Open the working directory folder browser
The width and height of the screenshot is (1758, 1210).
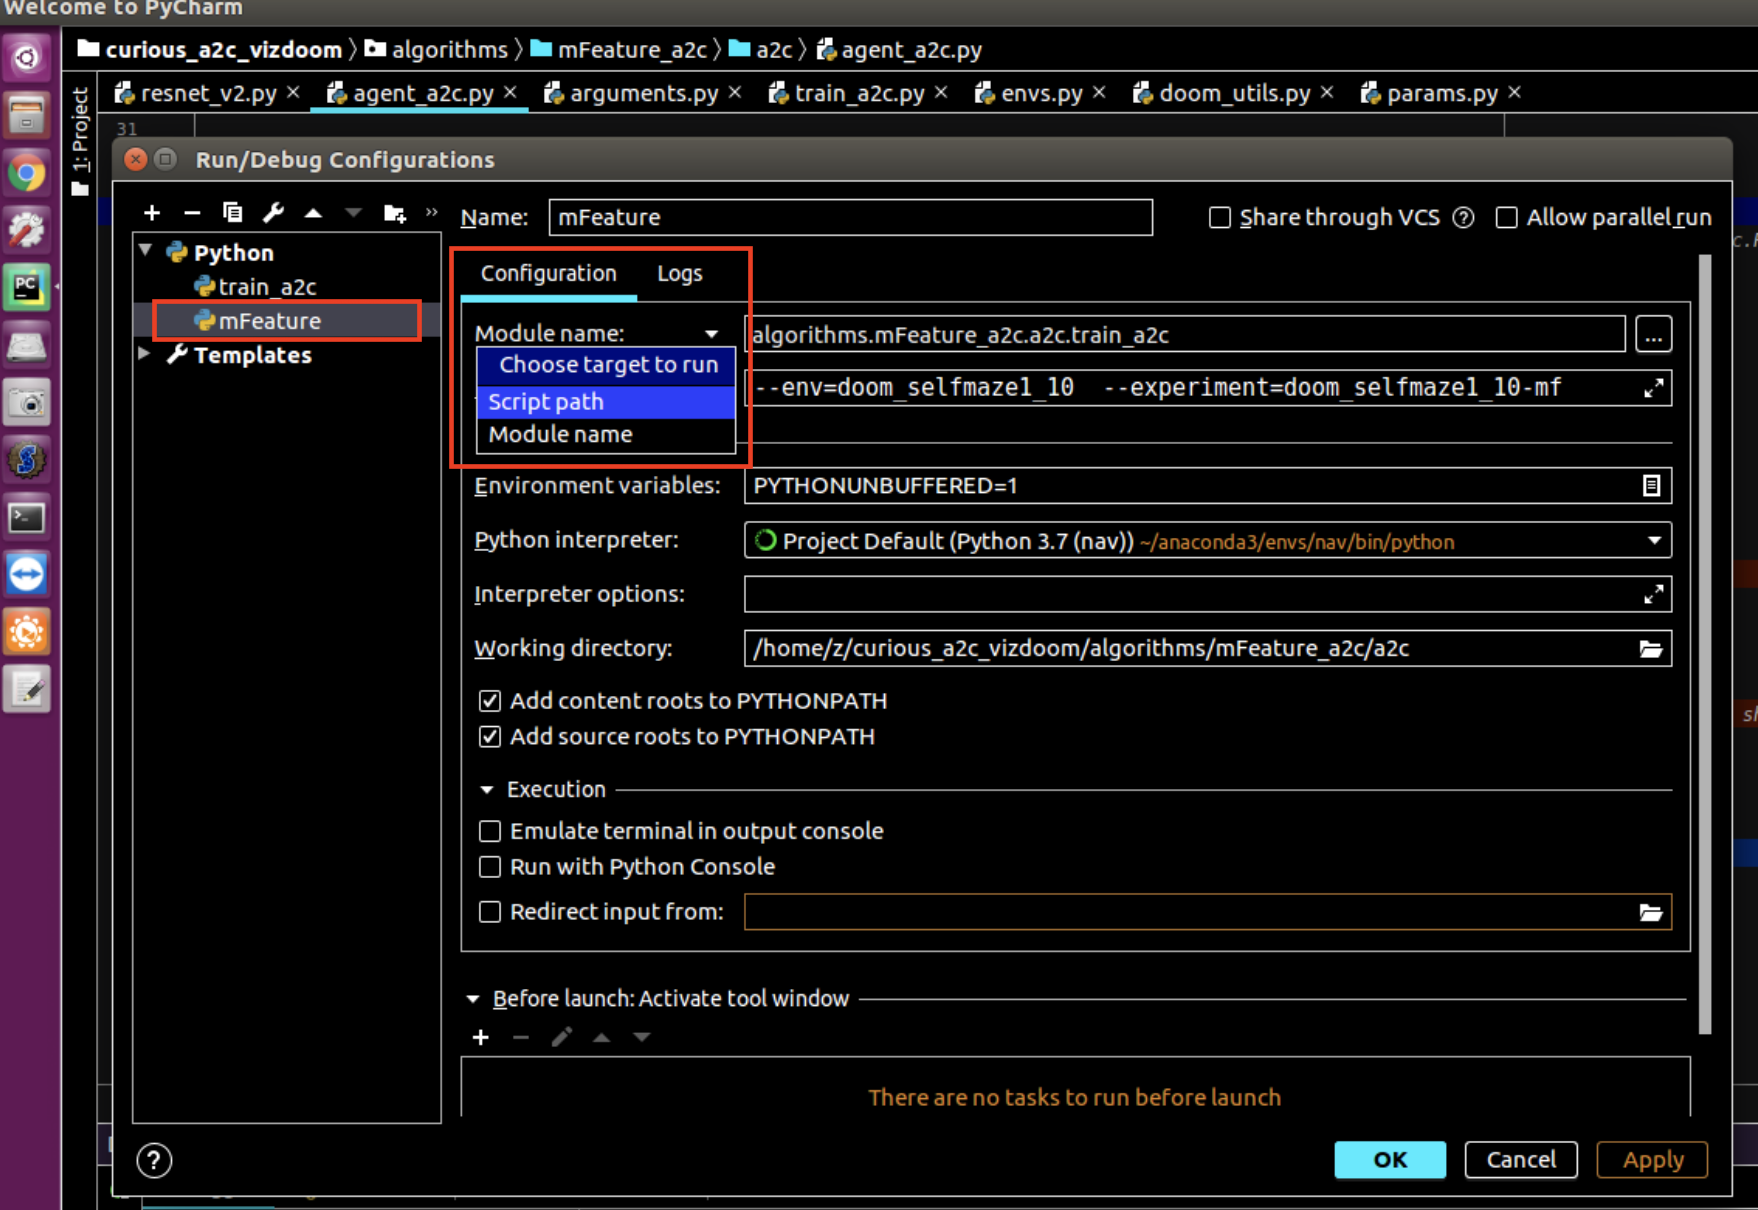click(1651, 648)
